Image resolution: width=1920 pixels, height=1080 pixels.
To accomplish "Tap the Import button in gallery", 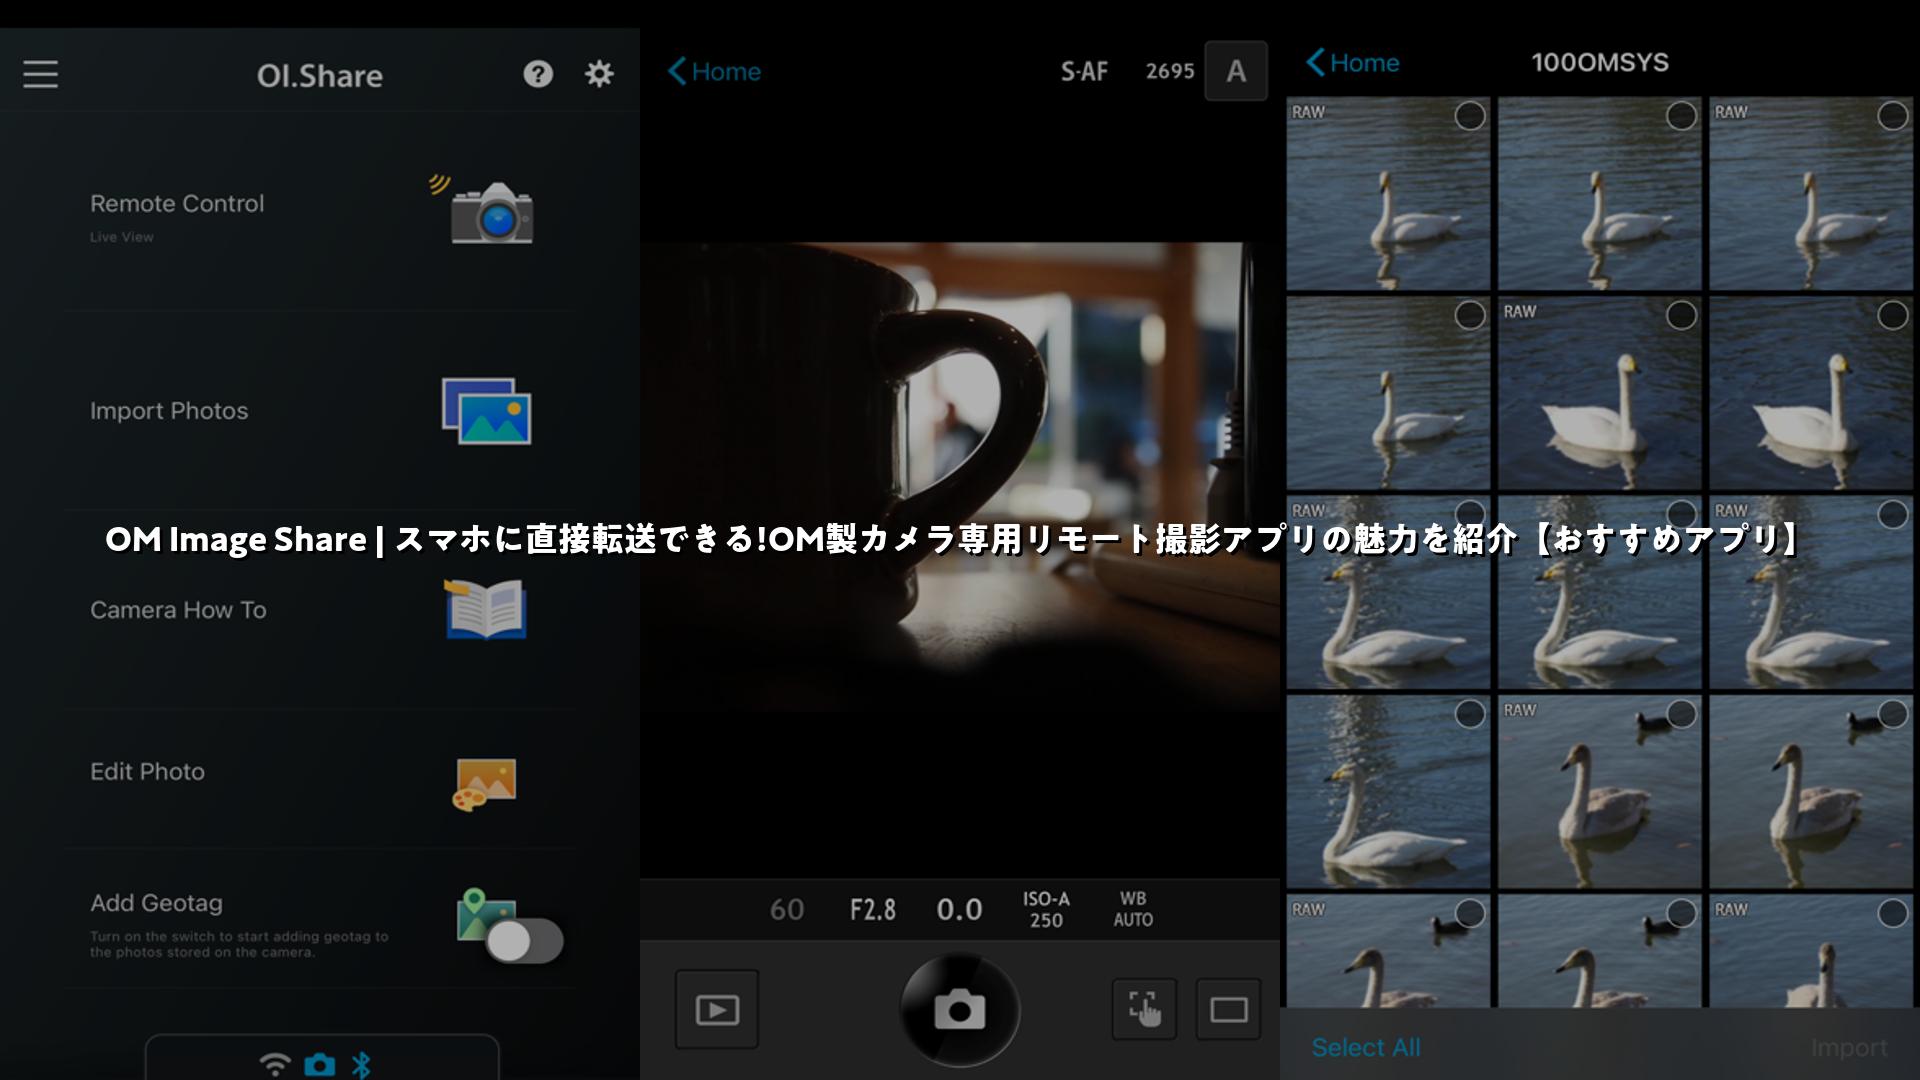I will pos(1849,1047).
